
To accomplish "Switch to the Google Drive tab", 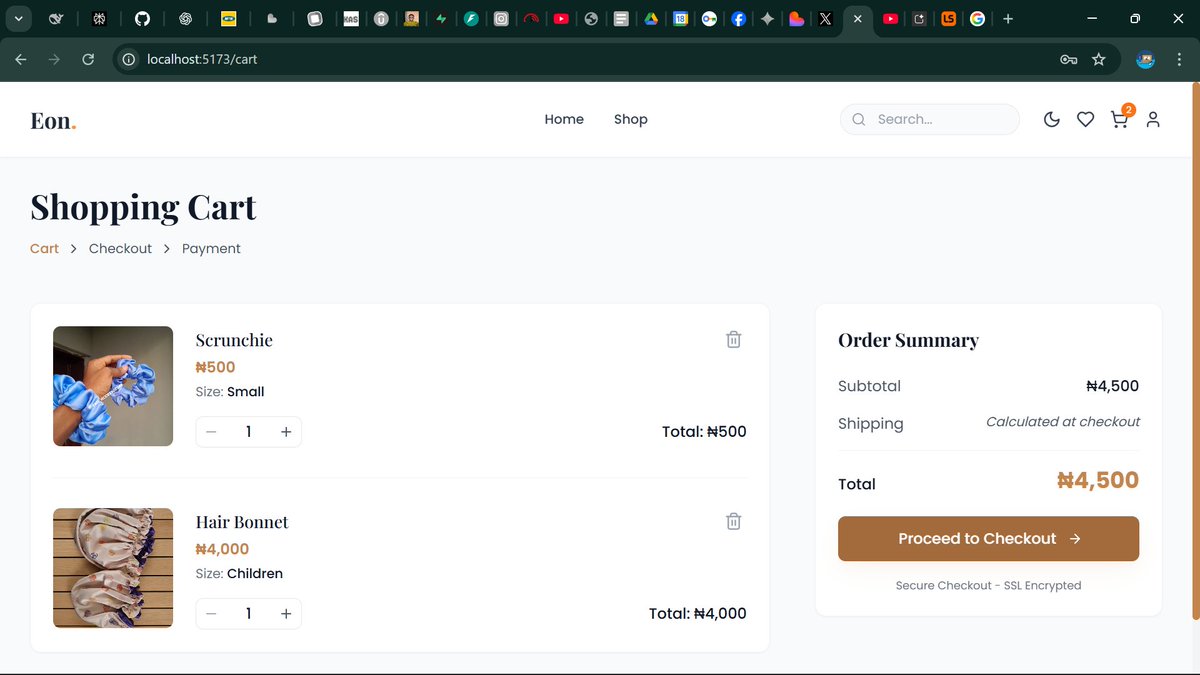I will pos(651,18).
